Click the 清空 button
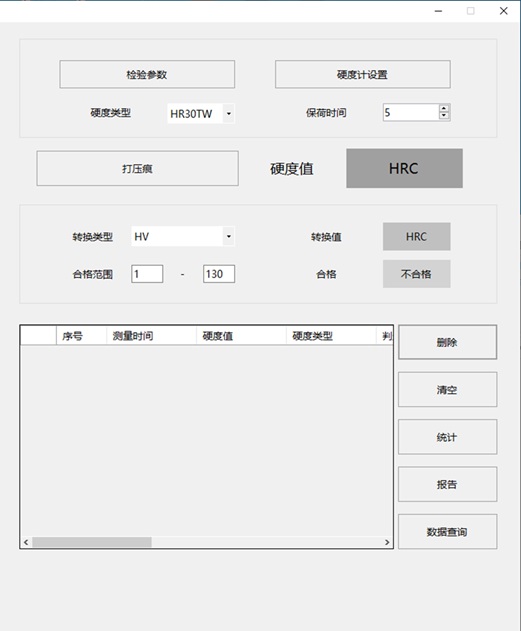The width and height of the screenshot is (521, 631). (447, 390)
